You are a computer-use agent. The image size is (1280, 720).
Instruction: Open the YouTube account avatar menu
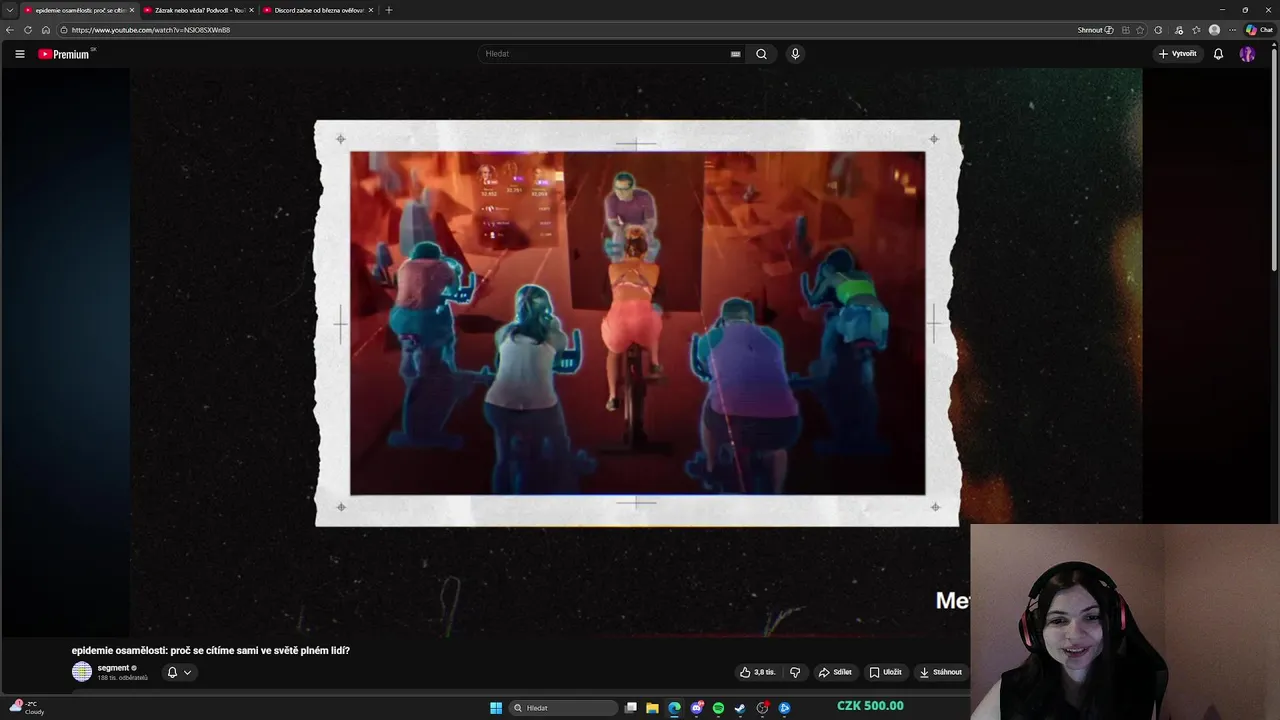pyautogui.click(x=1247, y=54)
